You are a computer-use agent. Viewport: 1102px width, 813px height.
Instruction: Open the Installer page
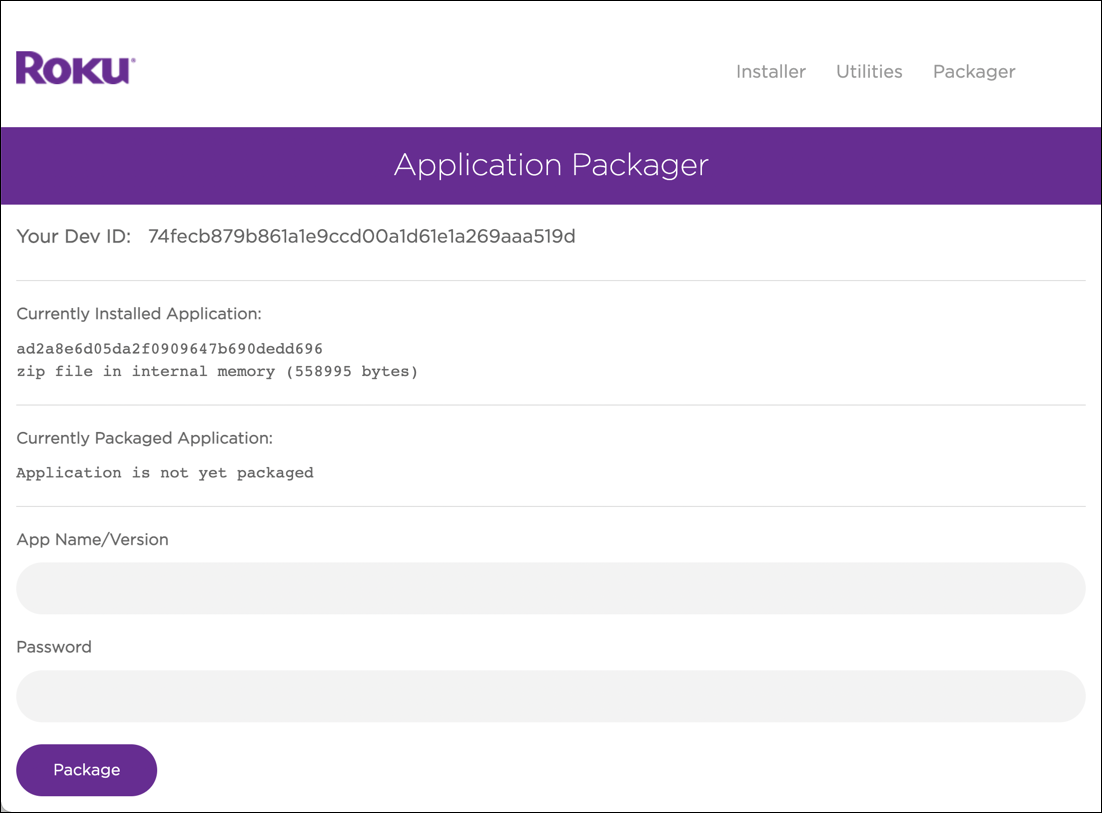[771, 72]
